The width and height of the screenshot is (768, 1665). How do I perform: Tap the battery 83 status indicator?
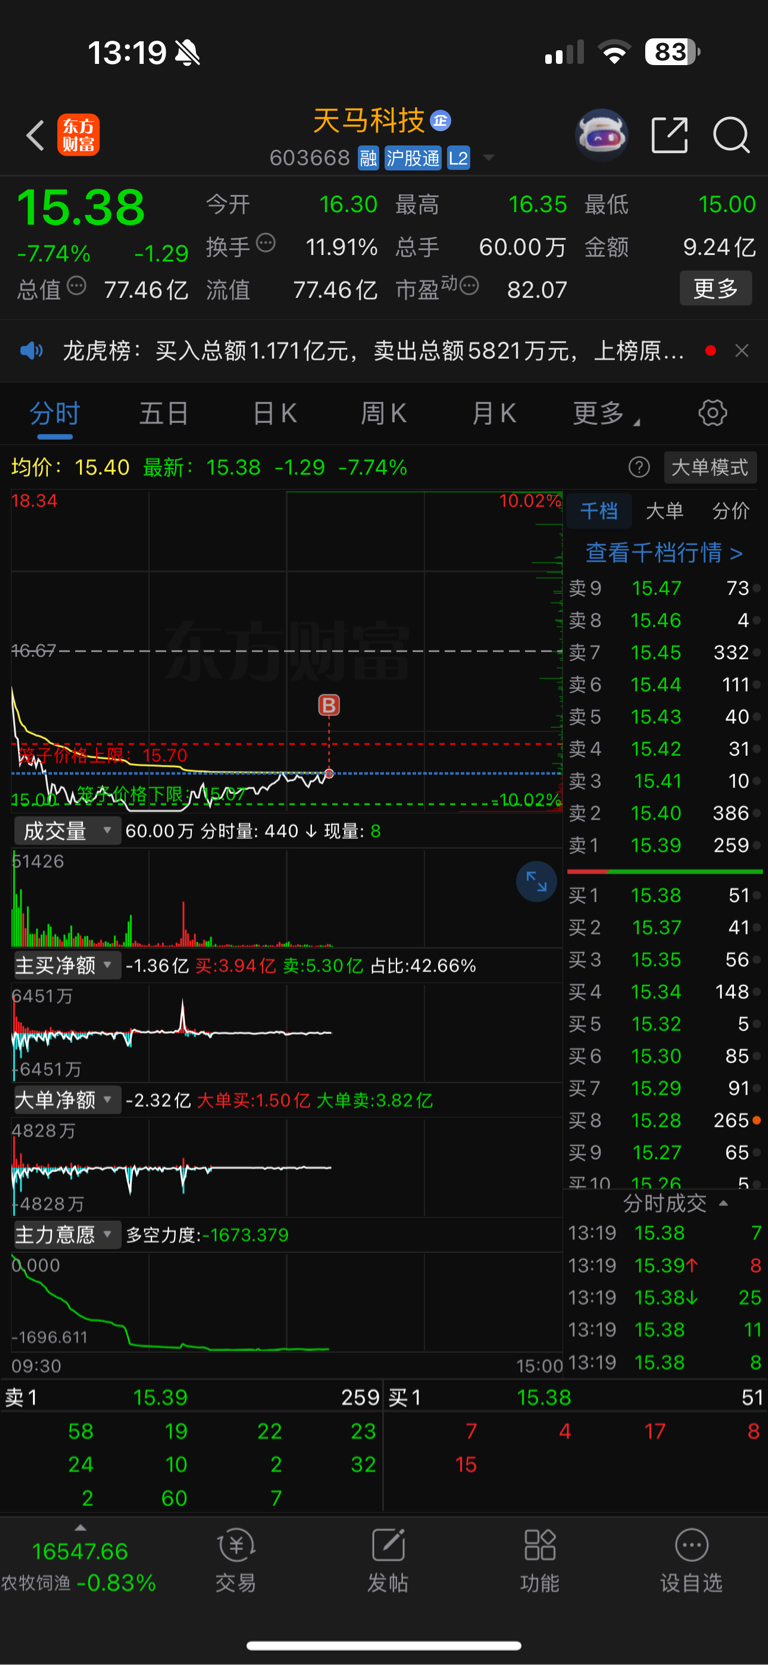672,52
